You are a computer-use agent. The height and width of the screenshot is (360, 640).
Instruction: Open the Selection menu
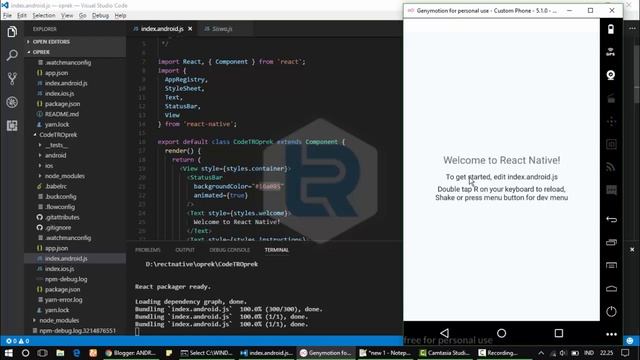[44, 16]
